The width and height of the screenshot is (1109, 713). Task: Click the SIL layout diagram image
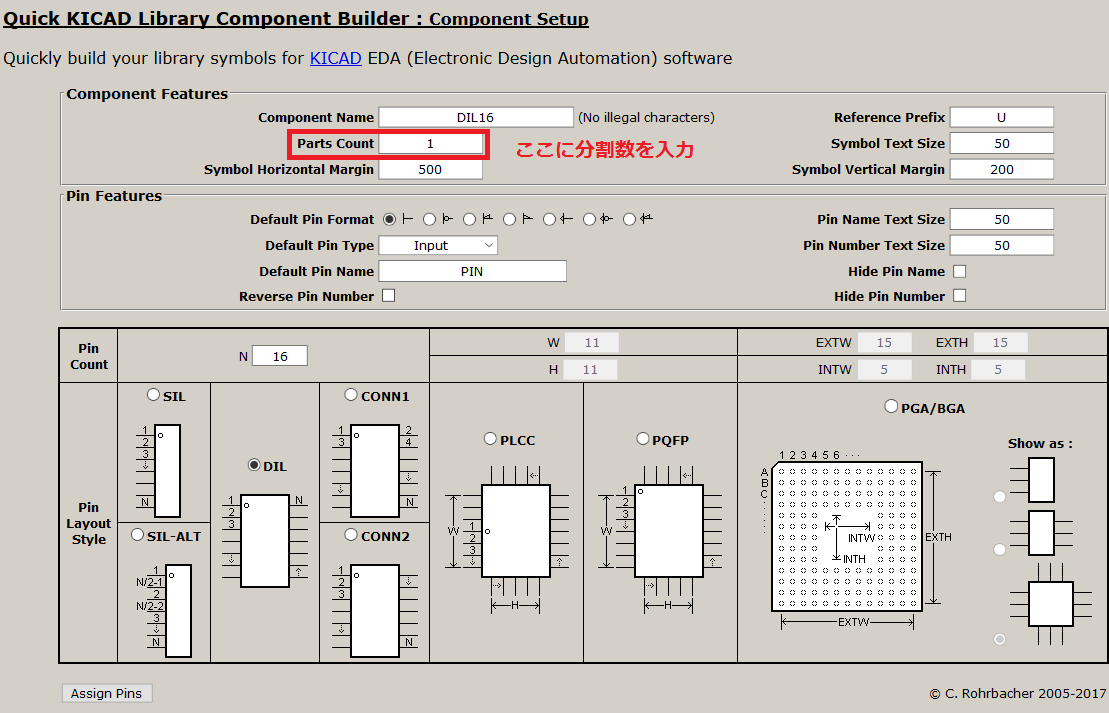tap(158, 470)
